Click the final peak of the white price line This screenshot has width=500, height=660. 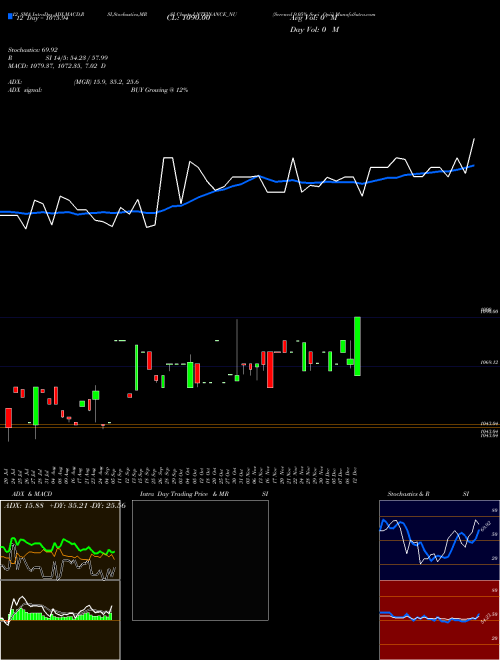(x=474, y=139)
